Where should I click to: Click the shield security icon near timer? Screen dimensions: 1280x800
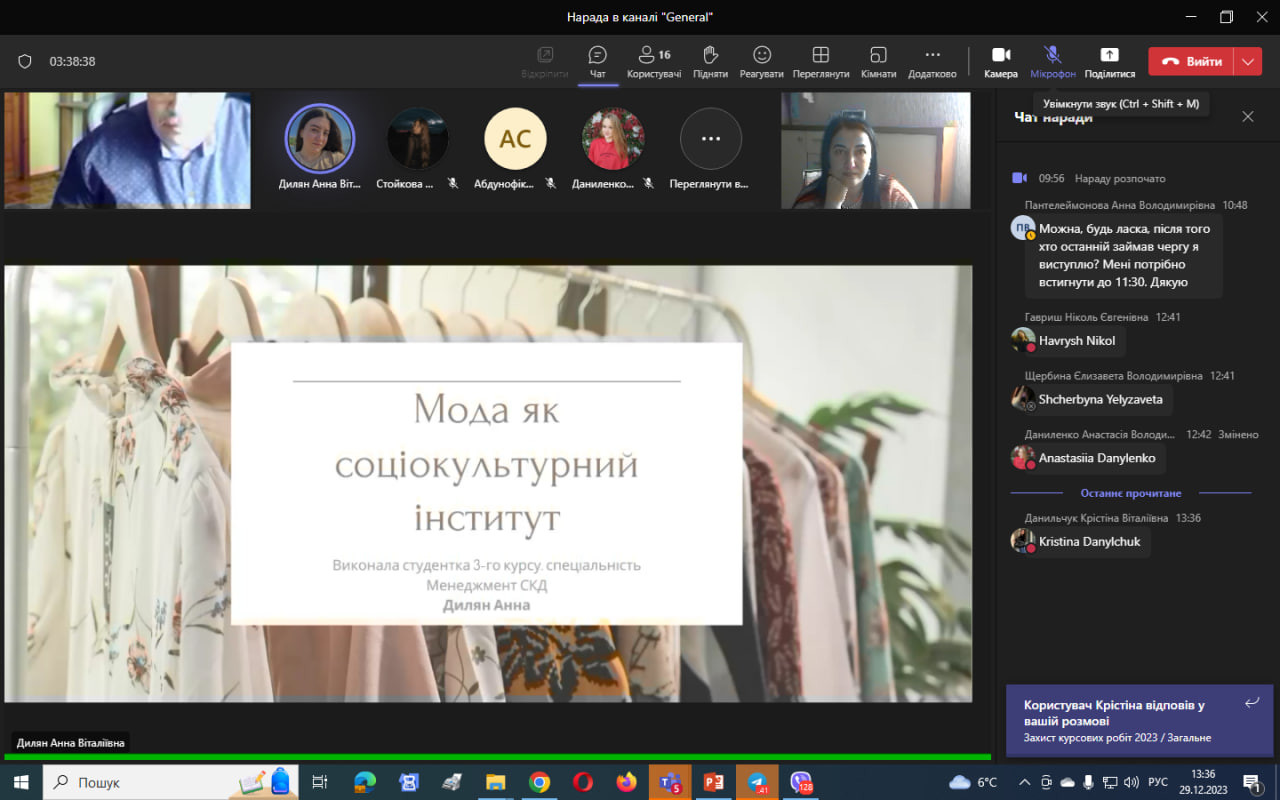tap(25, 61)
